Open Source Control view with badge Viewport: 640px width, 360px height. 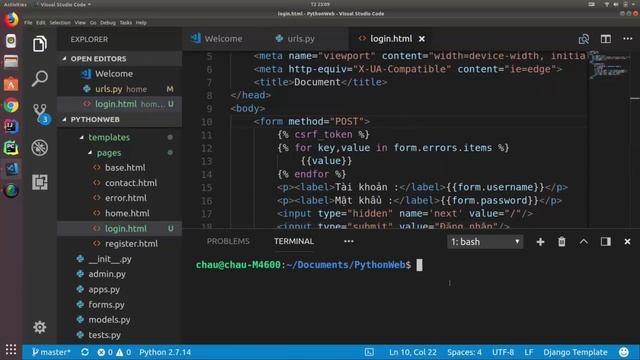tap(41, 113)
